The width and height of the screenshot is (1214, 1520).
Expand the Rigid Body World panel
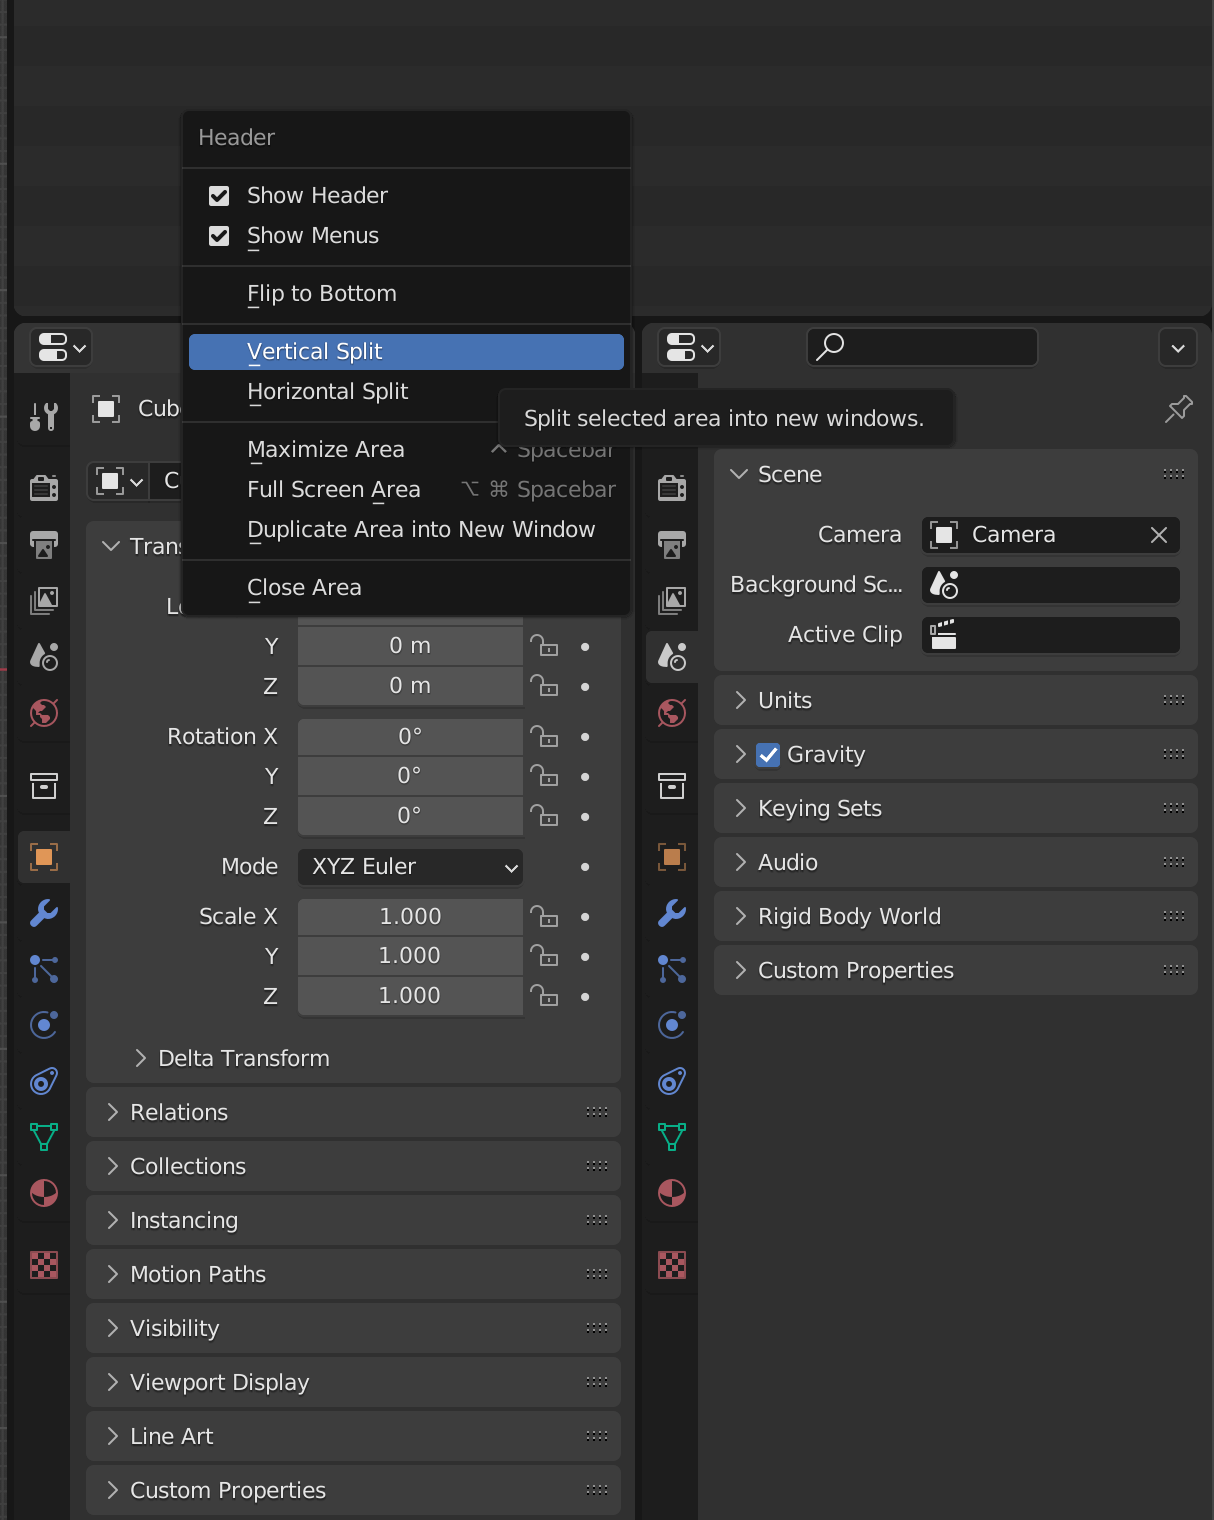coord(956,917)
